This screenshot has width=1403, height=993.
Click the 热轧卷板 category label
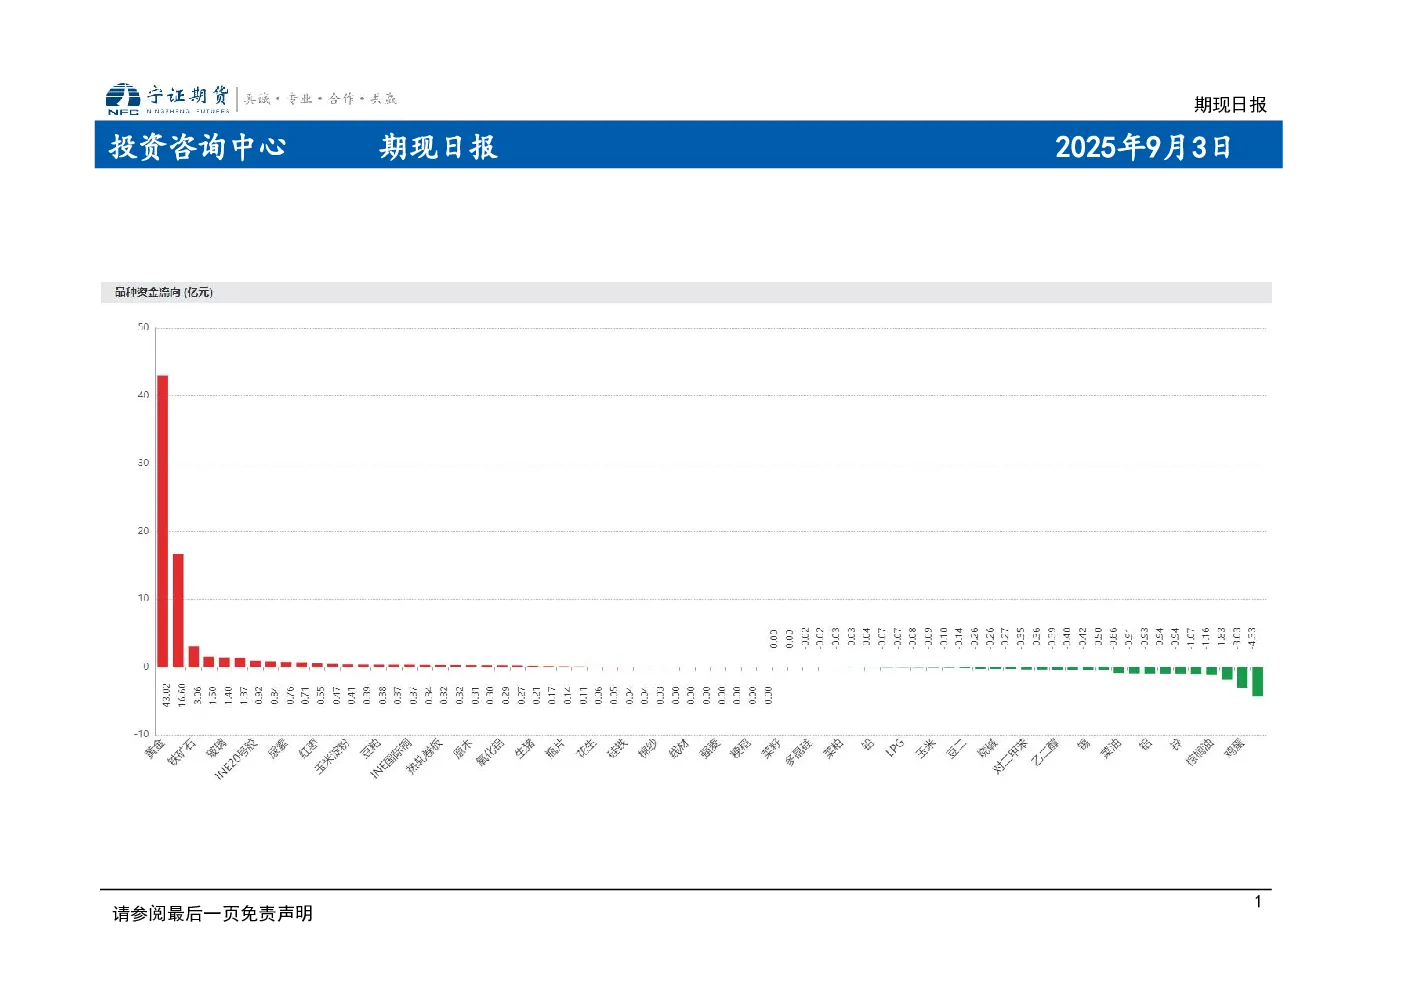coord(425,756)
